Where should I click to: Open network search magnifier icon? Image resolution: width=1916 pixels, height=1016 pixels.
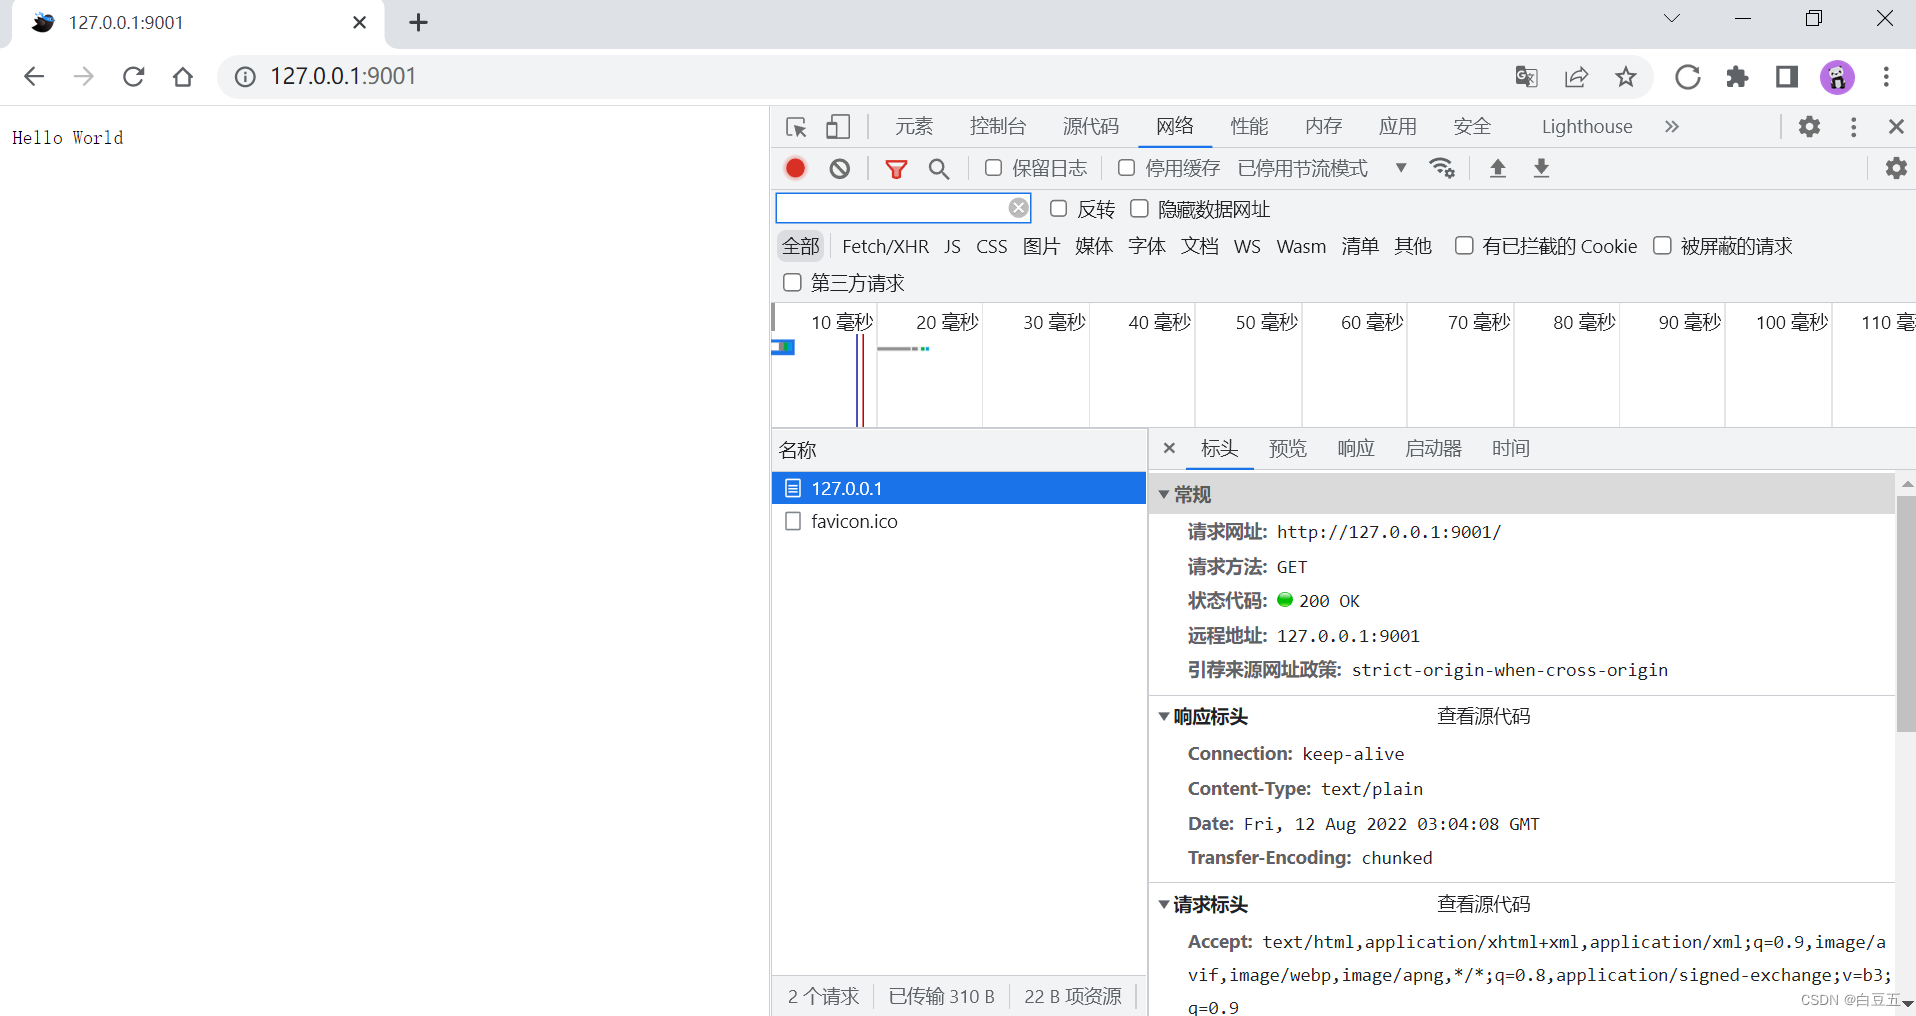point(938,168)
